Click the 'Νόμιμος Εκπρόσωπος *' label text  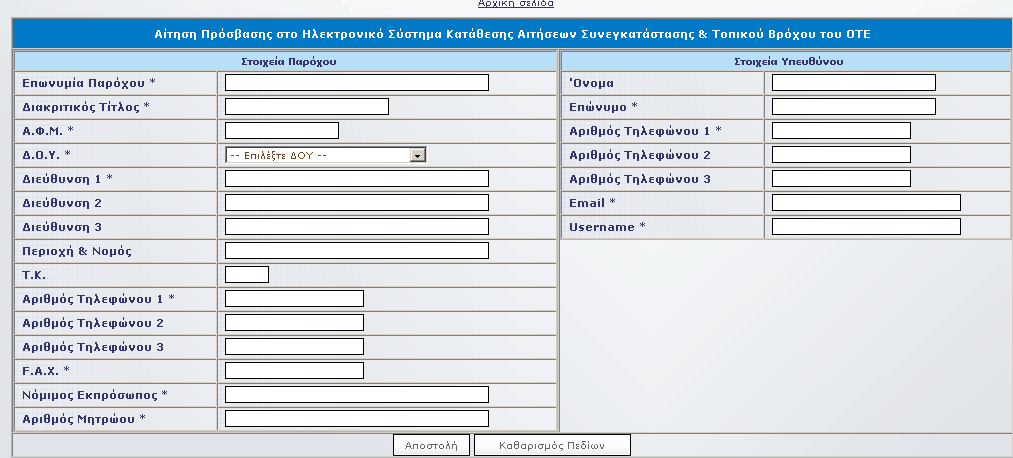tap(95, 395)
